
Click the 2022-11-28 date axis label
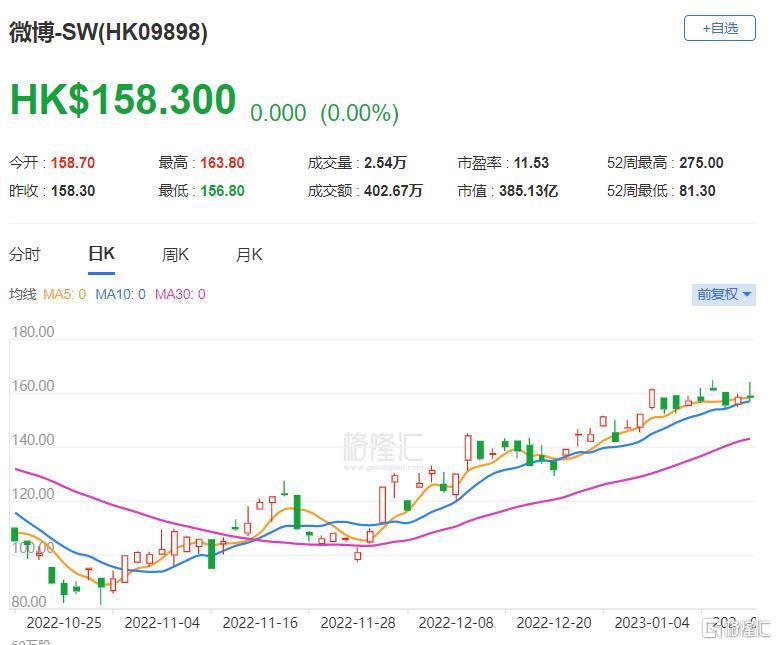pos(358,623)
